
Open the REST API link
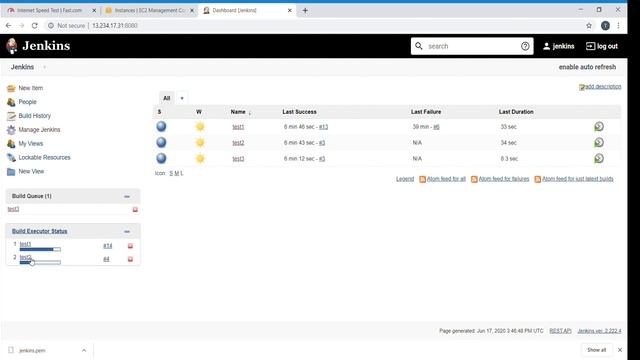(x=560, y=331)
